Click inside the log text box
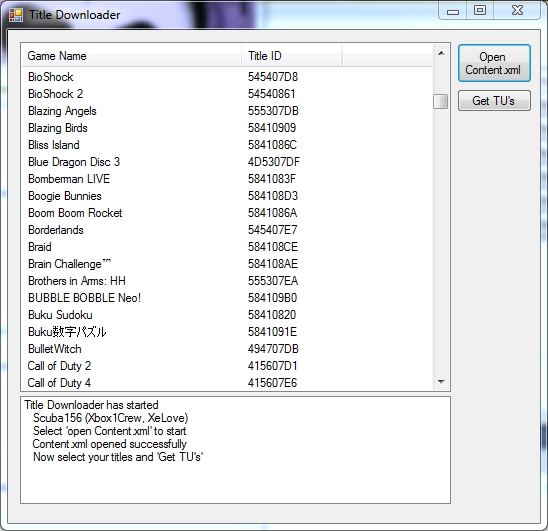This screenshot has height=531, width=548. tap(235, 450)
